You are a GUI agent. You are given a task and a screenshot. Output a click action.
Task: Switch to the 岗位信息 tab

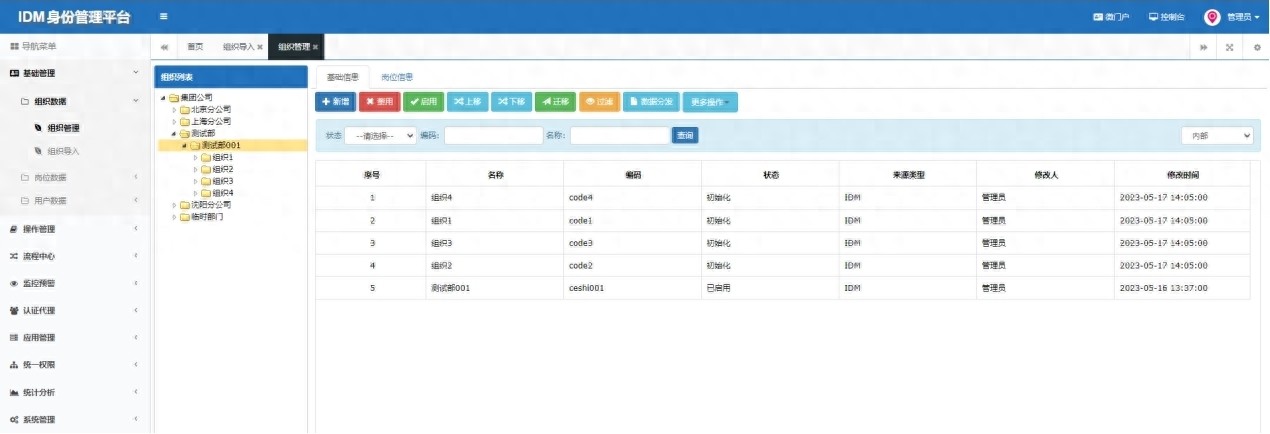397,77
